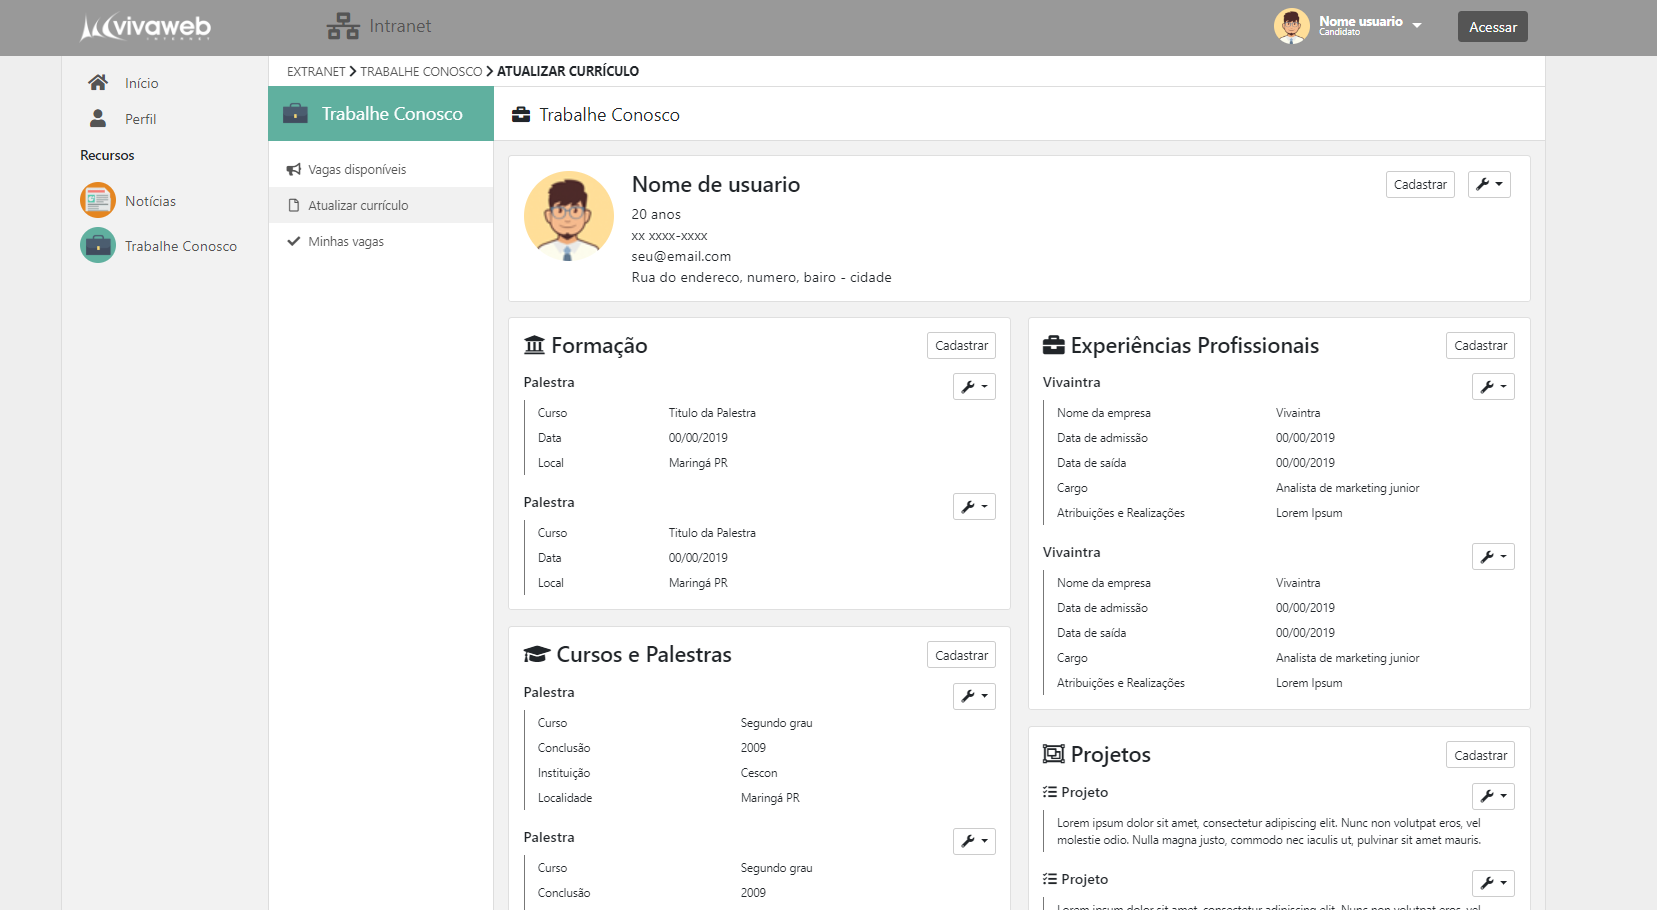The height and width of the screenshot is (910, 1657).
Task: Open wrench menu for first Formação Palestra
Action: pos(973,387)
